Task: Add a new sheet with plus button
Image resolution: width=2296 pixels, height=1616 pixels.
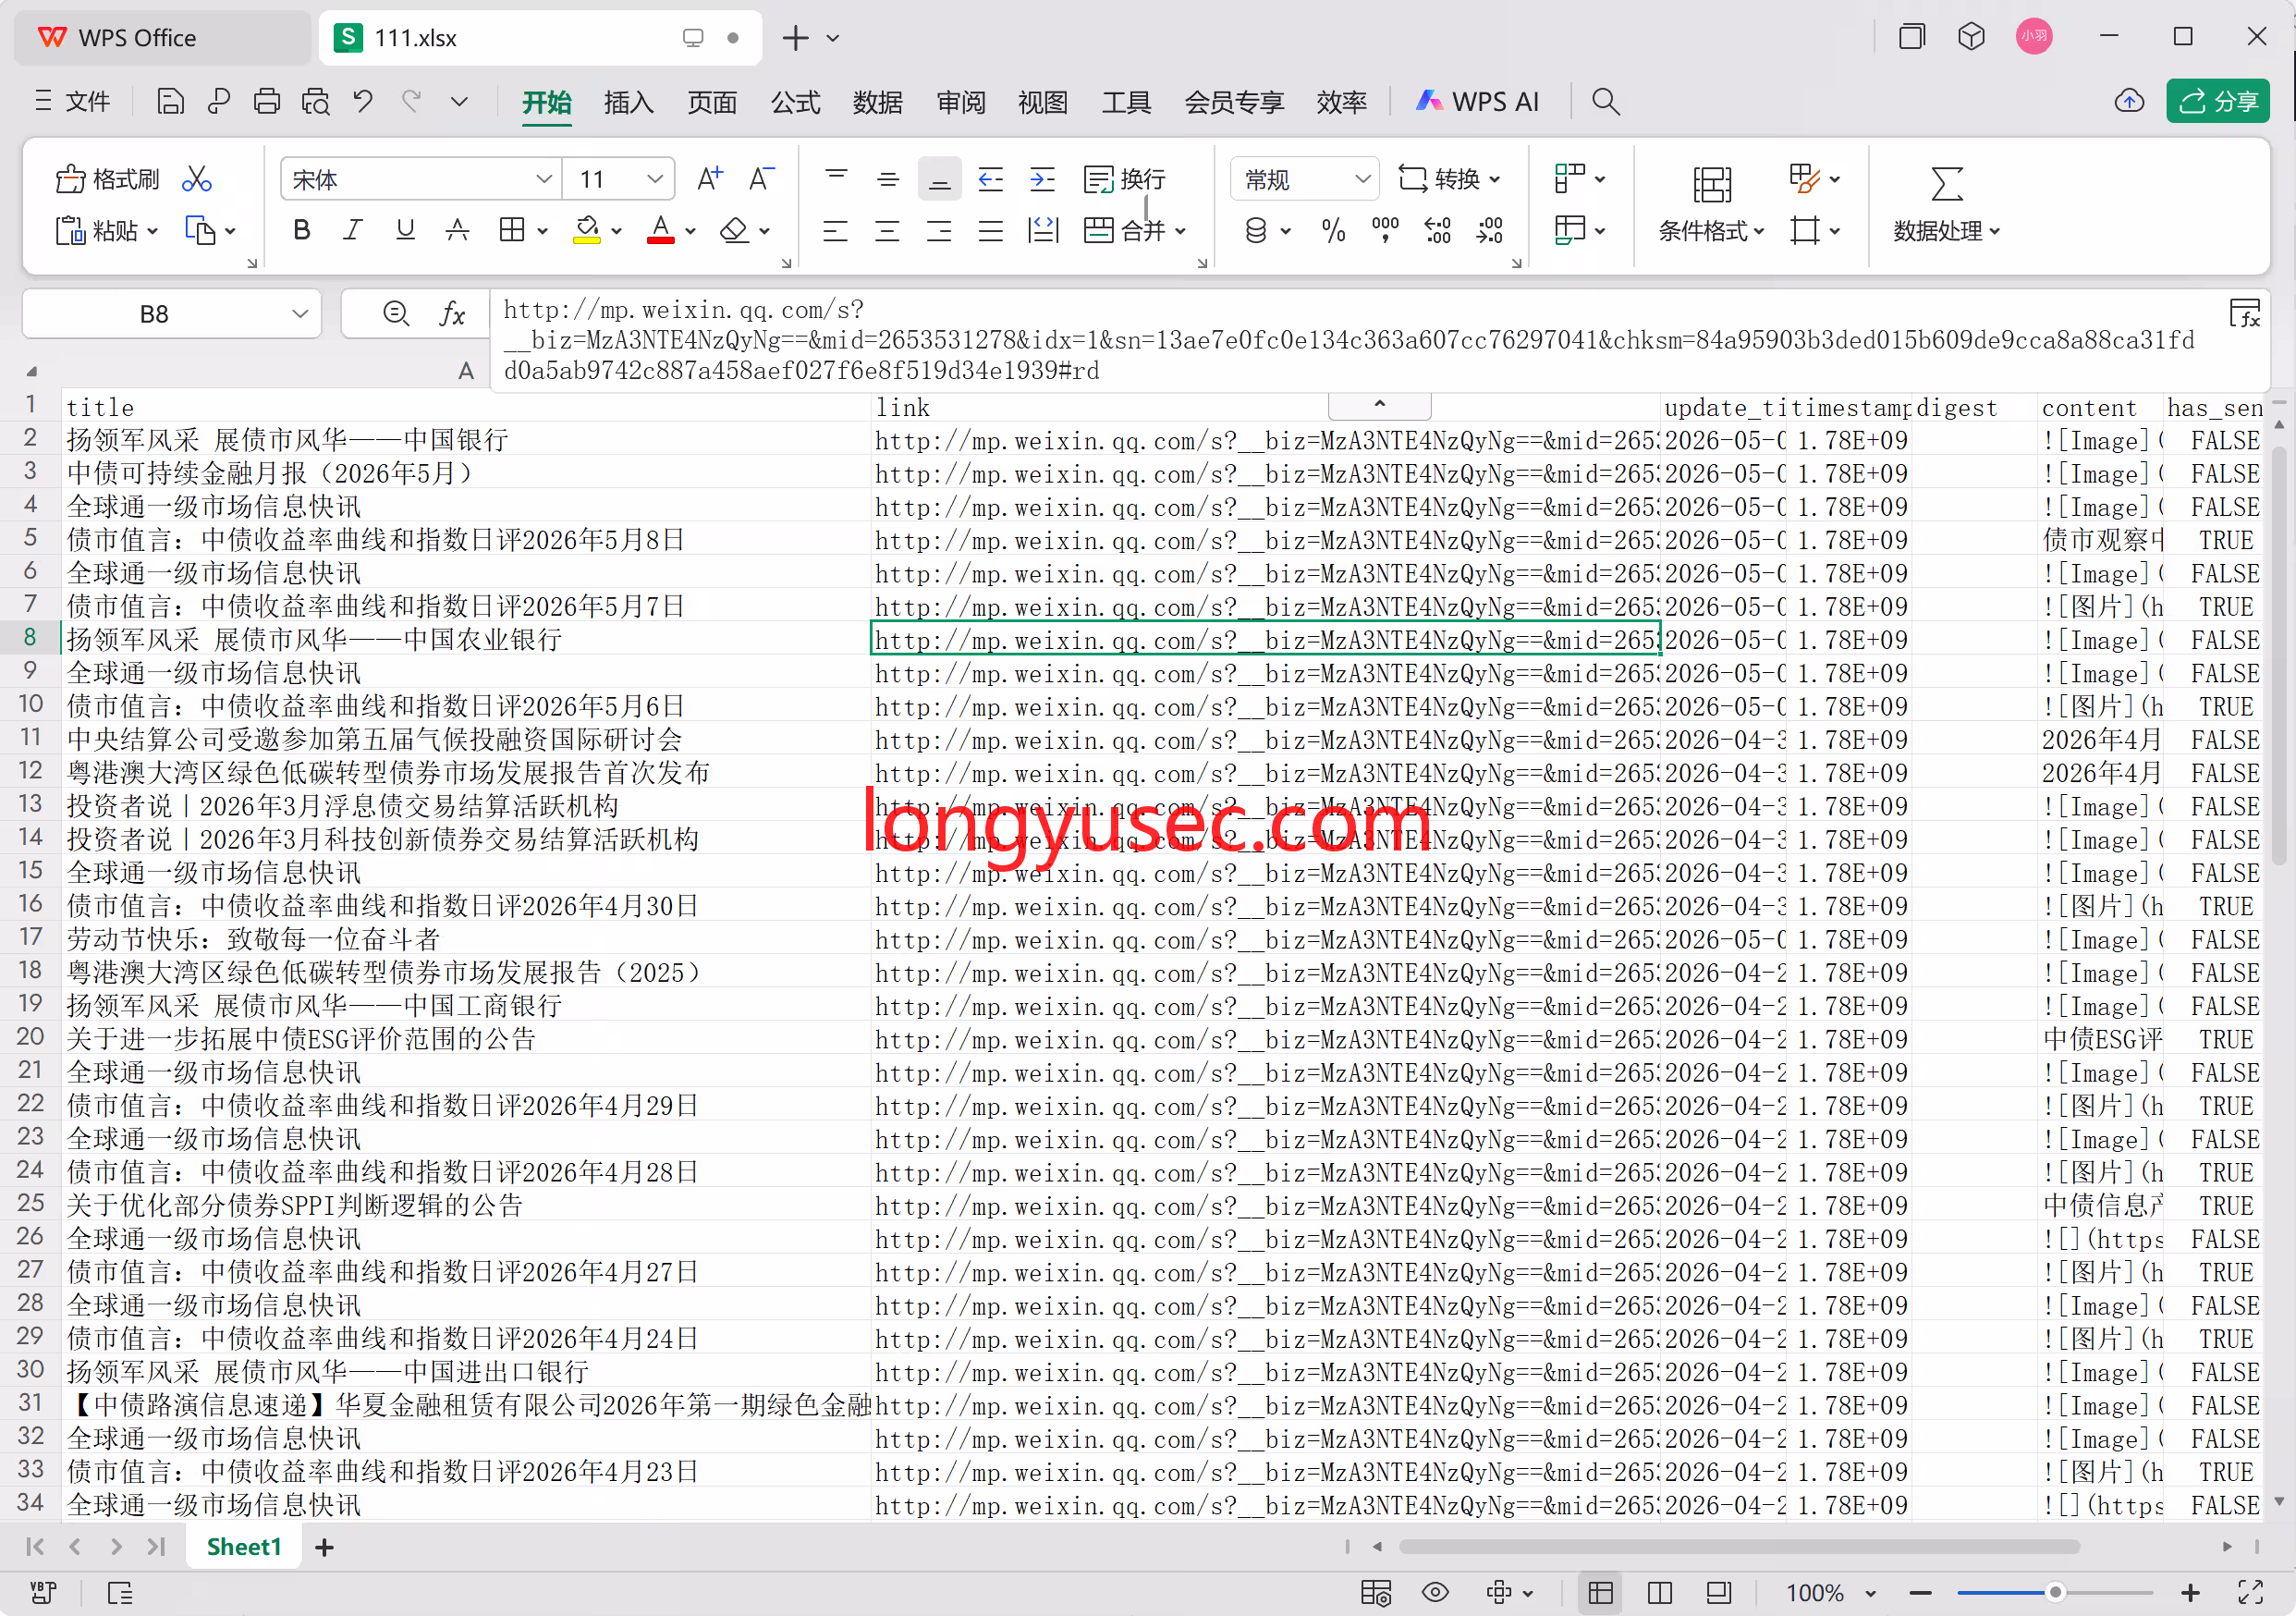Action: 324,1547
